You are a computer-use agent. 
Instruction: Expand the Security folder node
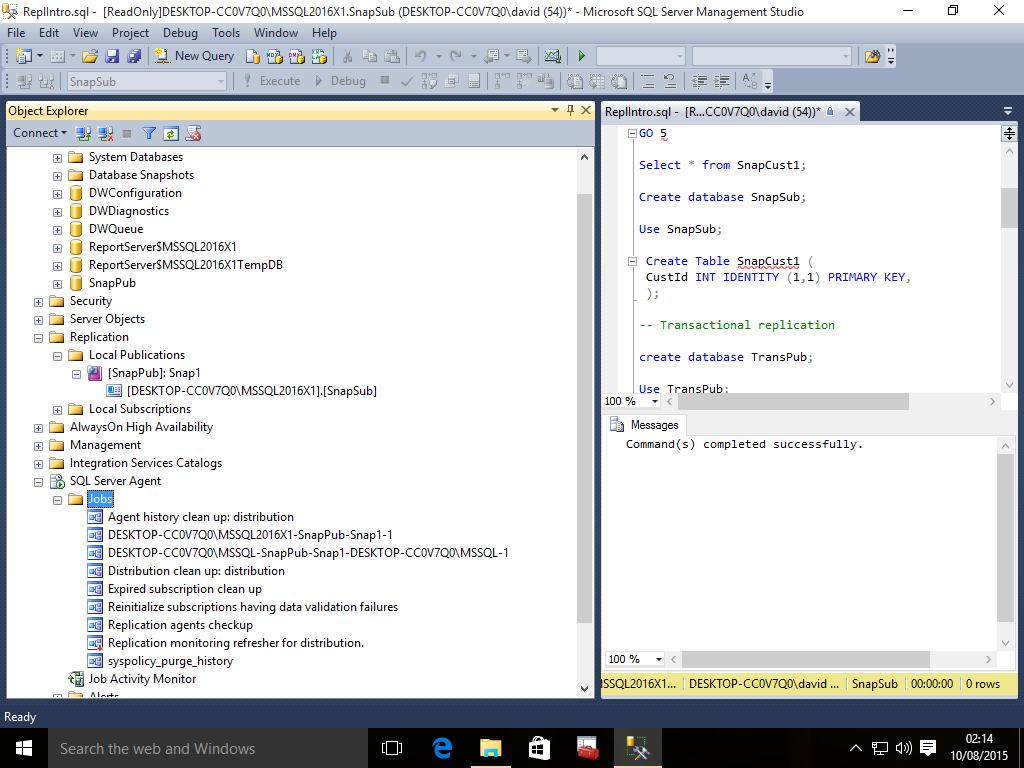39,301
